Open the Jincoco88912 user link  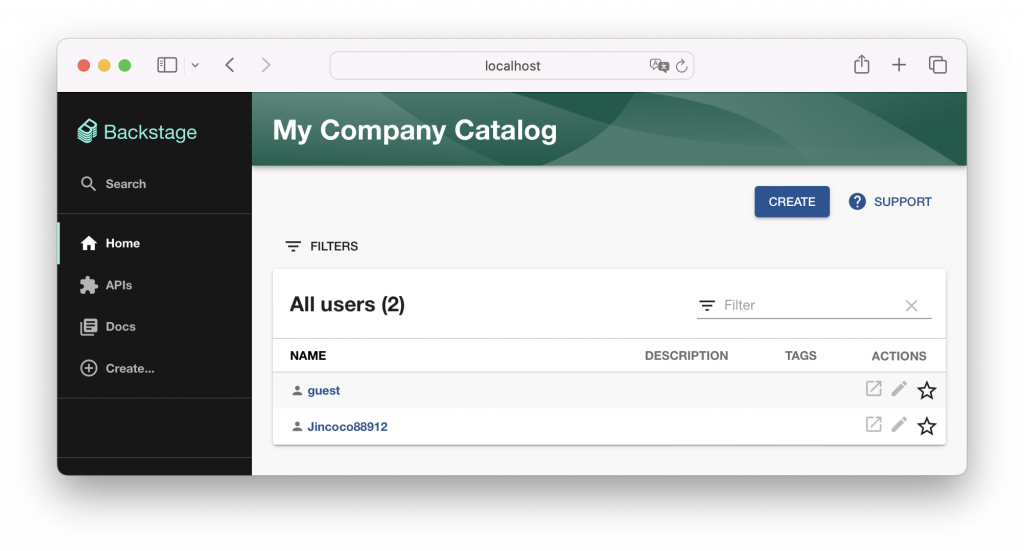pos(347,427)
